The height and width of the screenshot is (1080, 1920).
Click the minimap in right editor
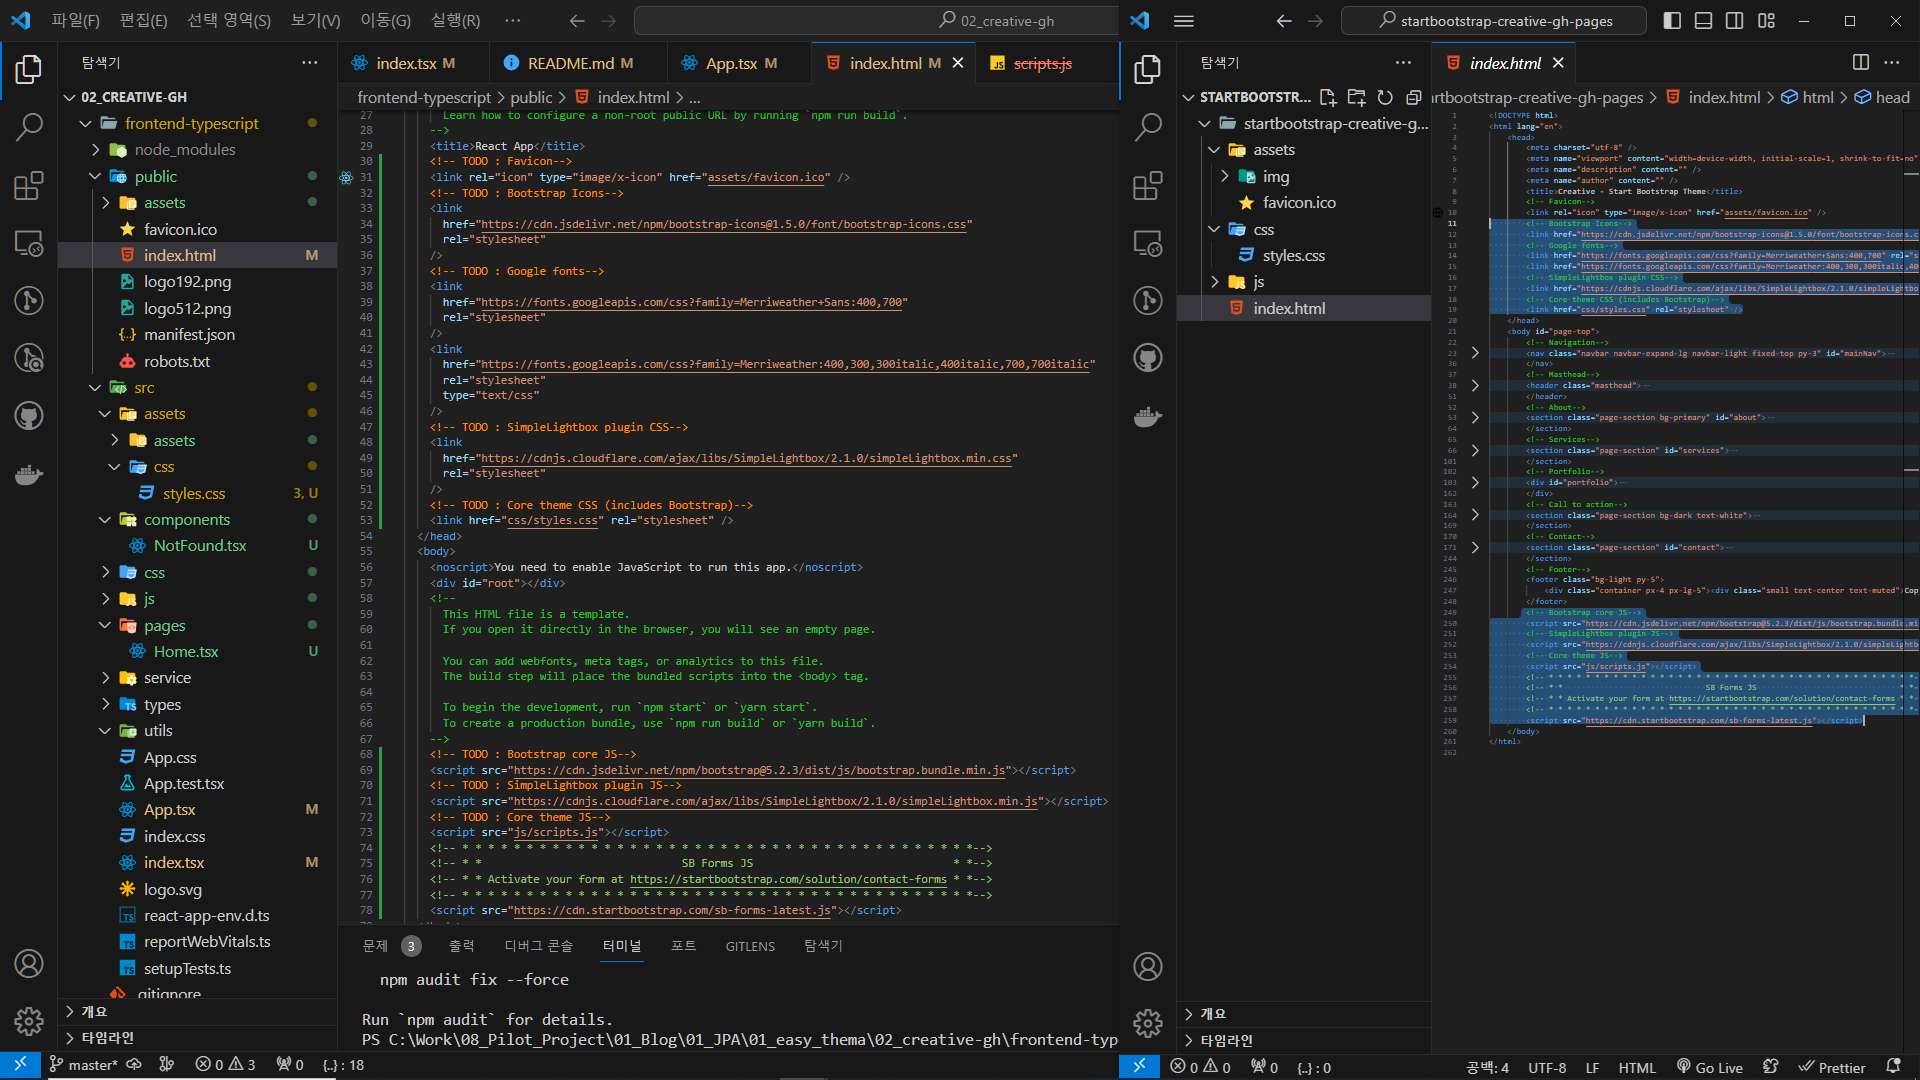(x=1910, y=400)
